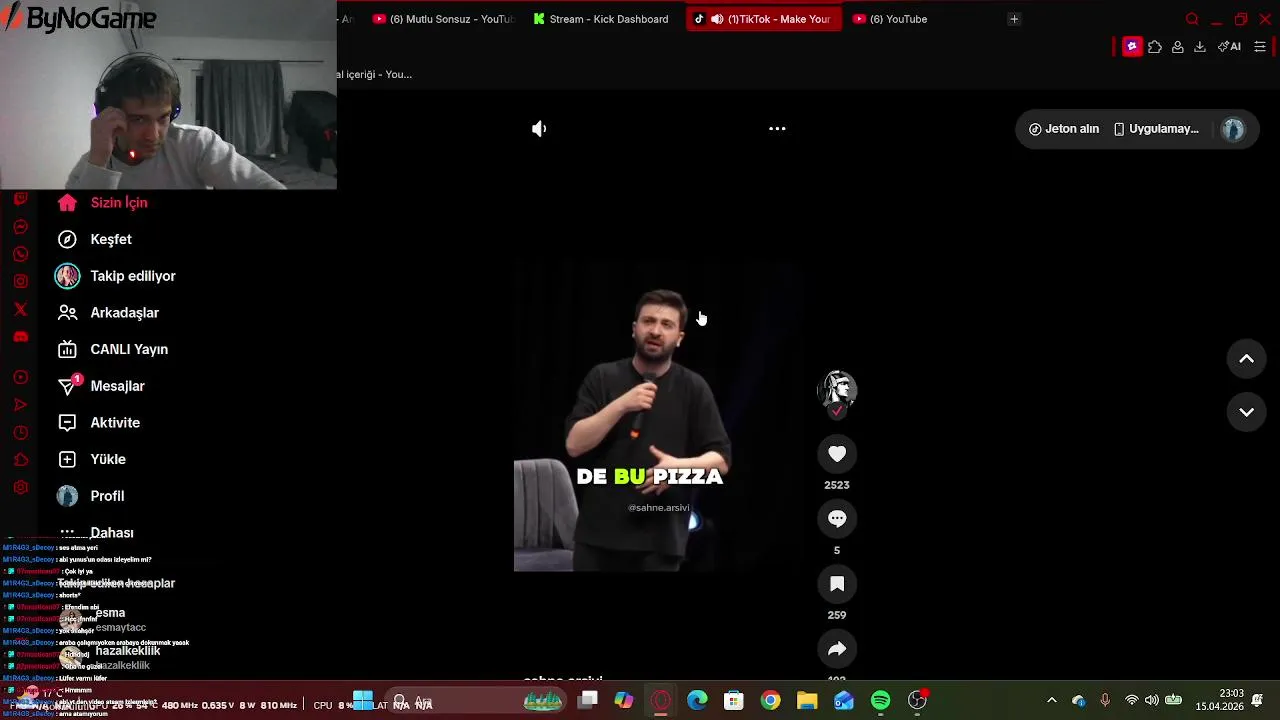Open settings gear in Opera GX sidebar
Screen dimensions: 1280x720
pos(20,488)
